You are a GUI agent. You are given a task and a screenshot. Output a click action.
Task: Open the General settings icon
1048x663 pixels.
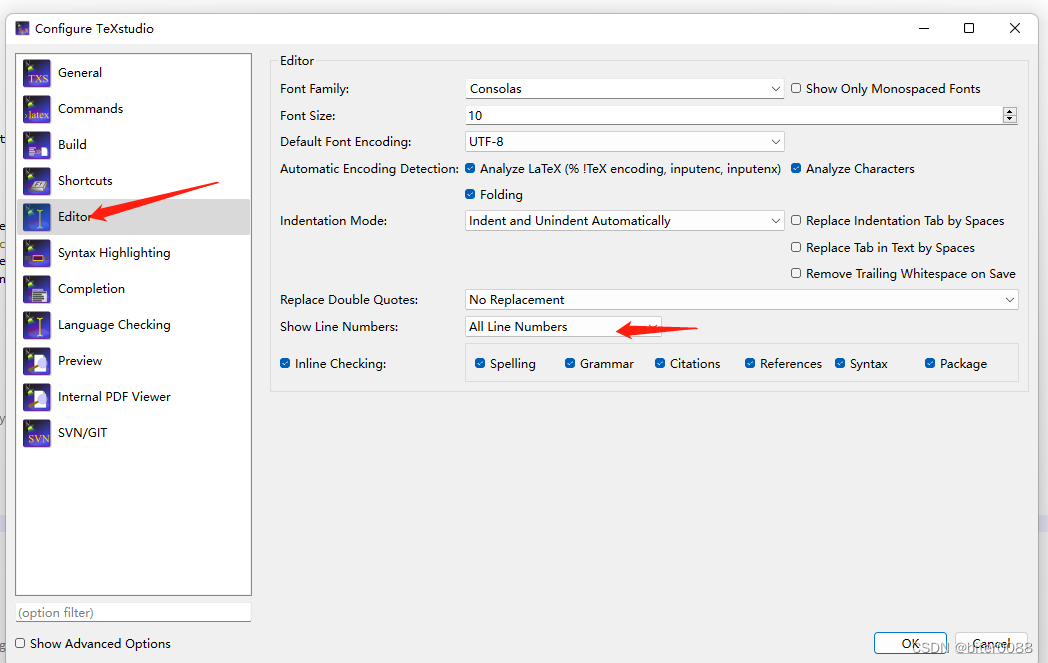coord(37,73)
